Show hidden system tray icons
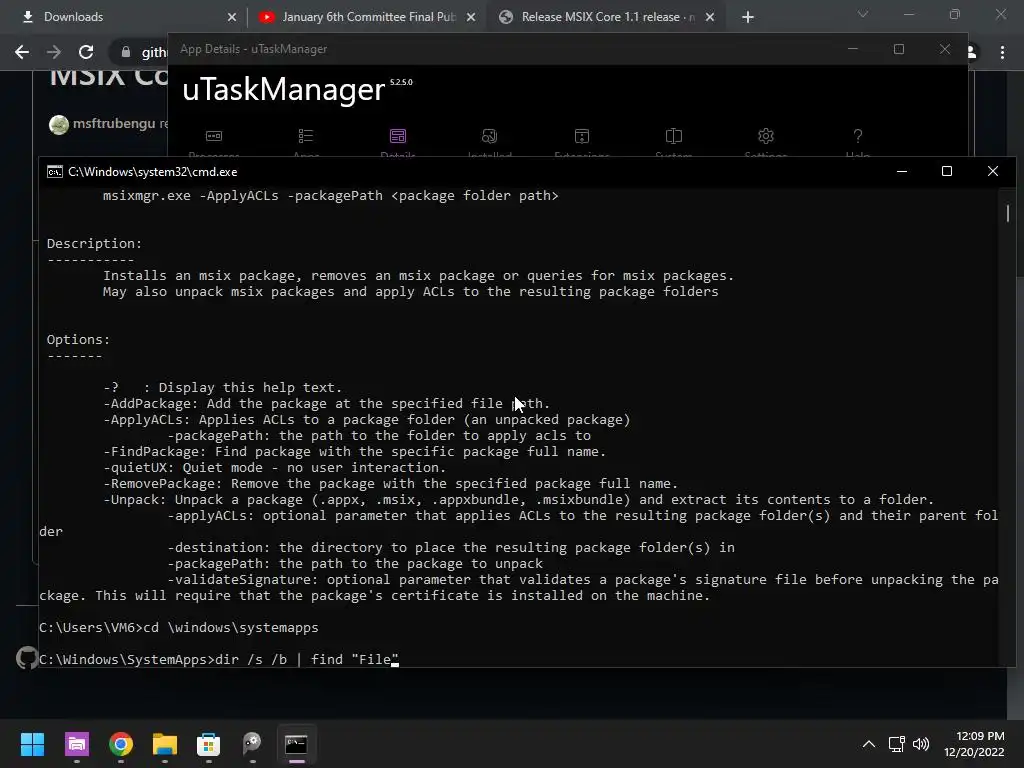 click(869, 744)
